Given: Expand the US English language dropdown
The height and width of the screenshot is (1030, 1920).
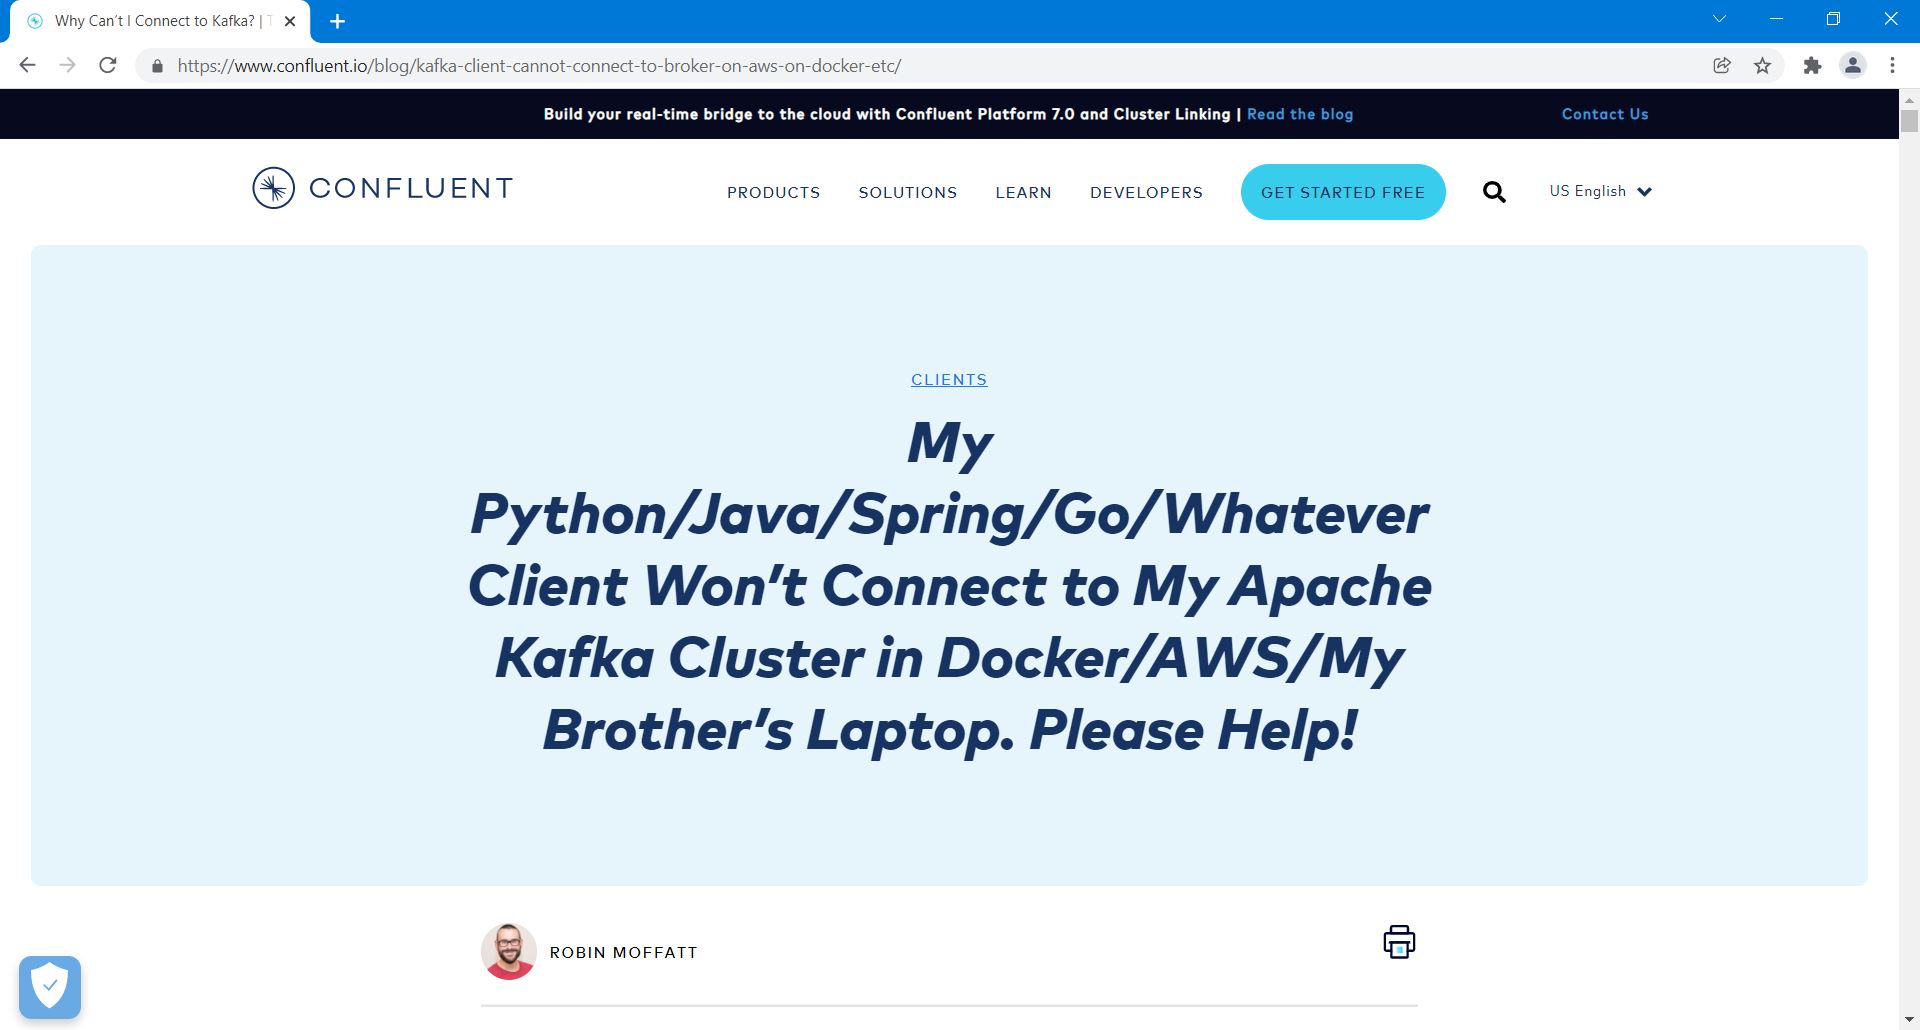Looking at the screenshot, I should click(x=1600, y=191).
